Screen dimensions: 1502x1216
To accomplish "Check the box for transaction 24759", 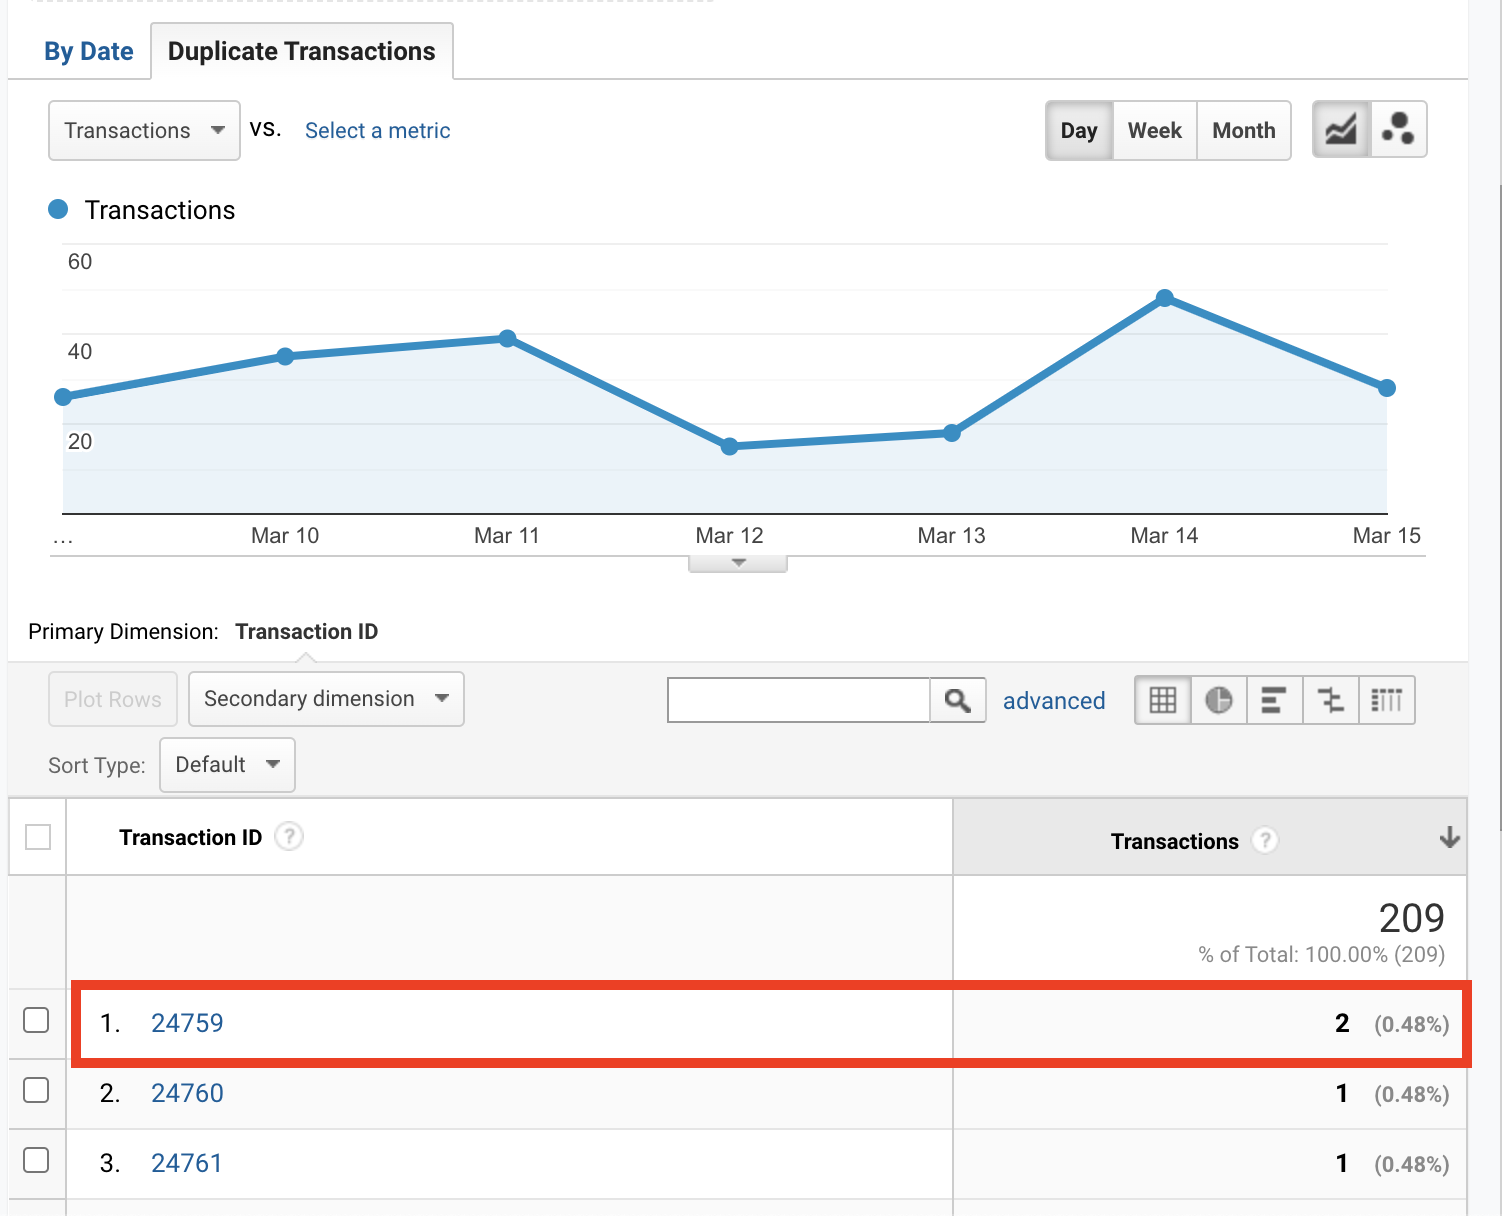I will tap(36, 1020).
